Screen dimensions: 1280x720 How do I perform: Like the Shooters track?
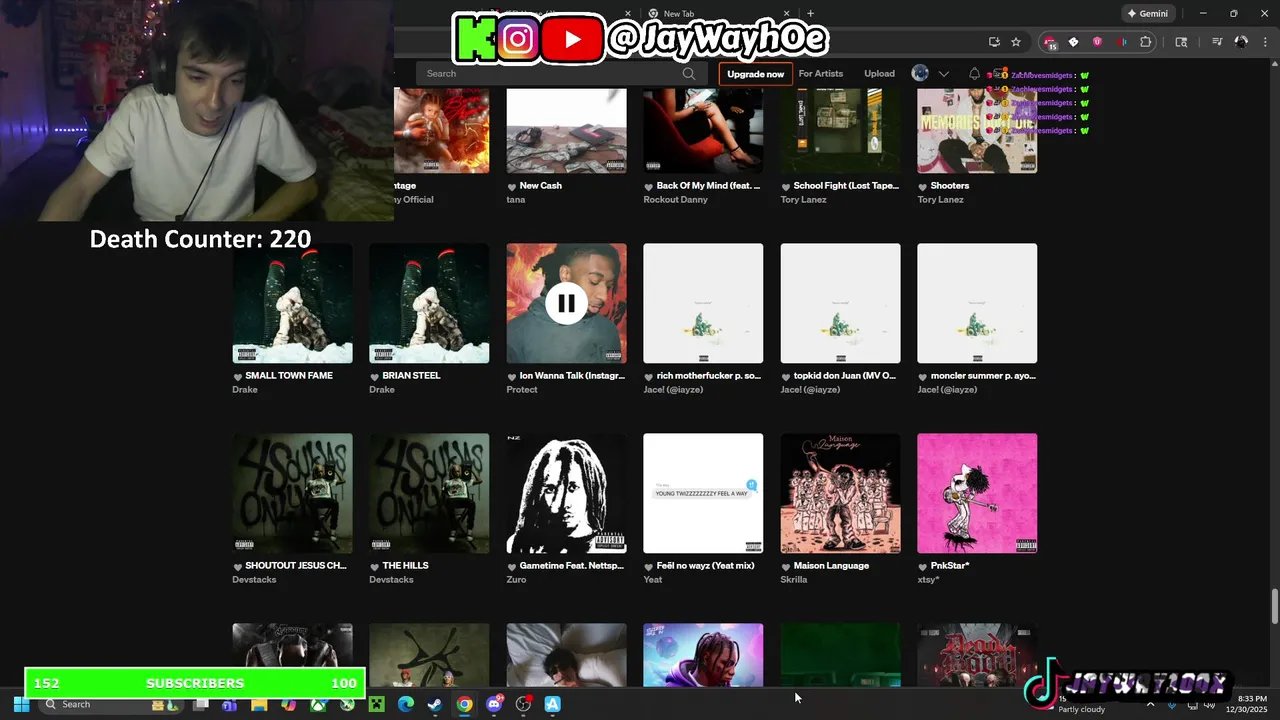pyautogui.click(x=923, y=186)
